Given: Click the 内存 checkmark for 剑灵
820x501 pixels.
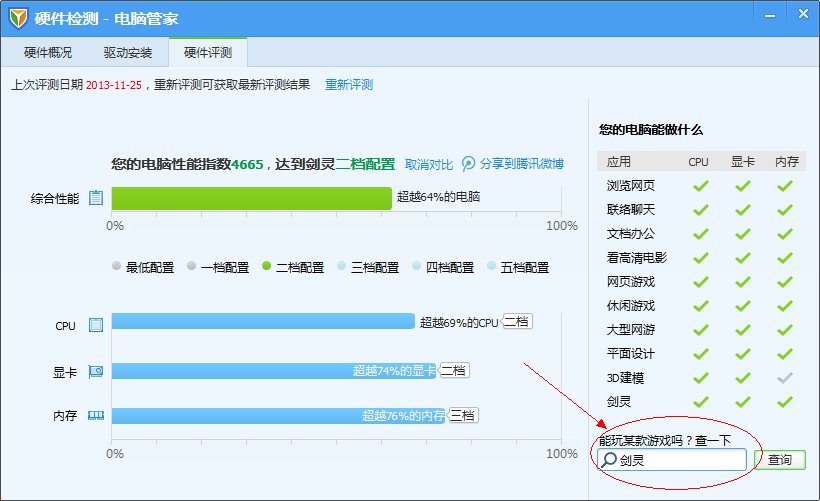Looking at the screenshot, I should [784, 402].
